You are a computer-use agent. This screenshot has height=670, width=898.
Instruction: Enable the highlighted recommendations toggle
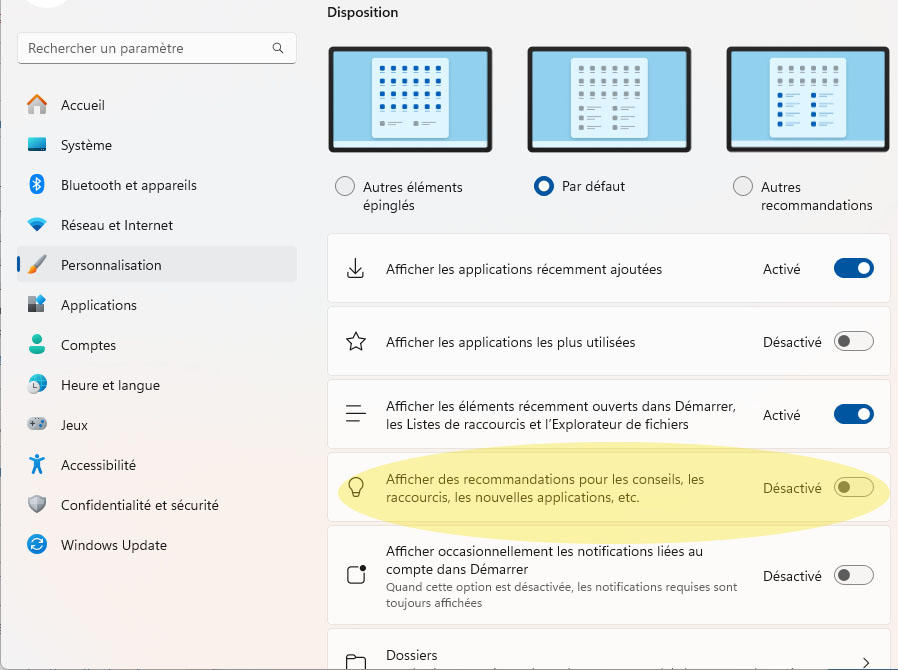853,487
